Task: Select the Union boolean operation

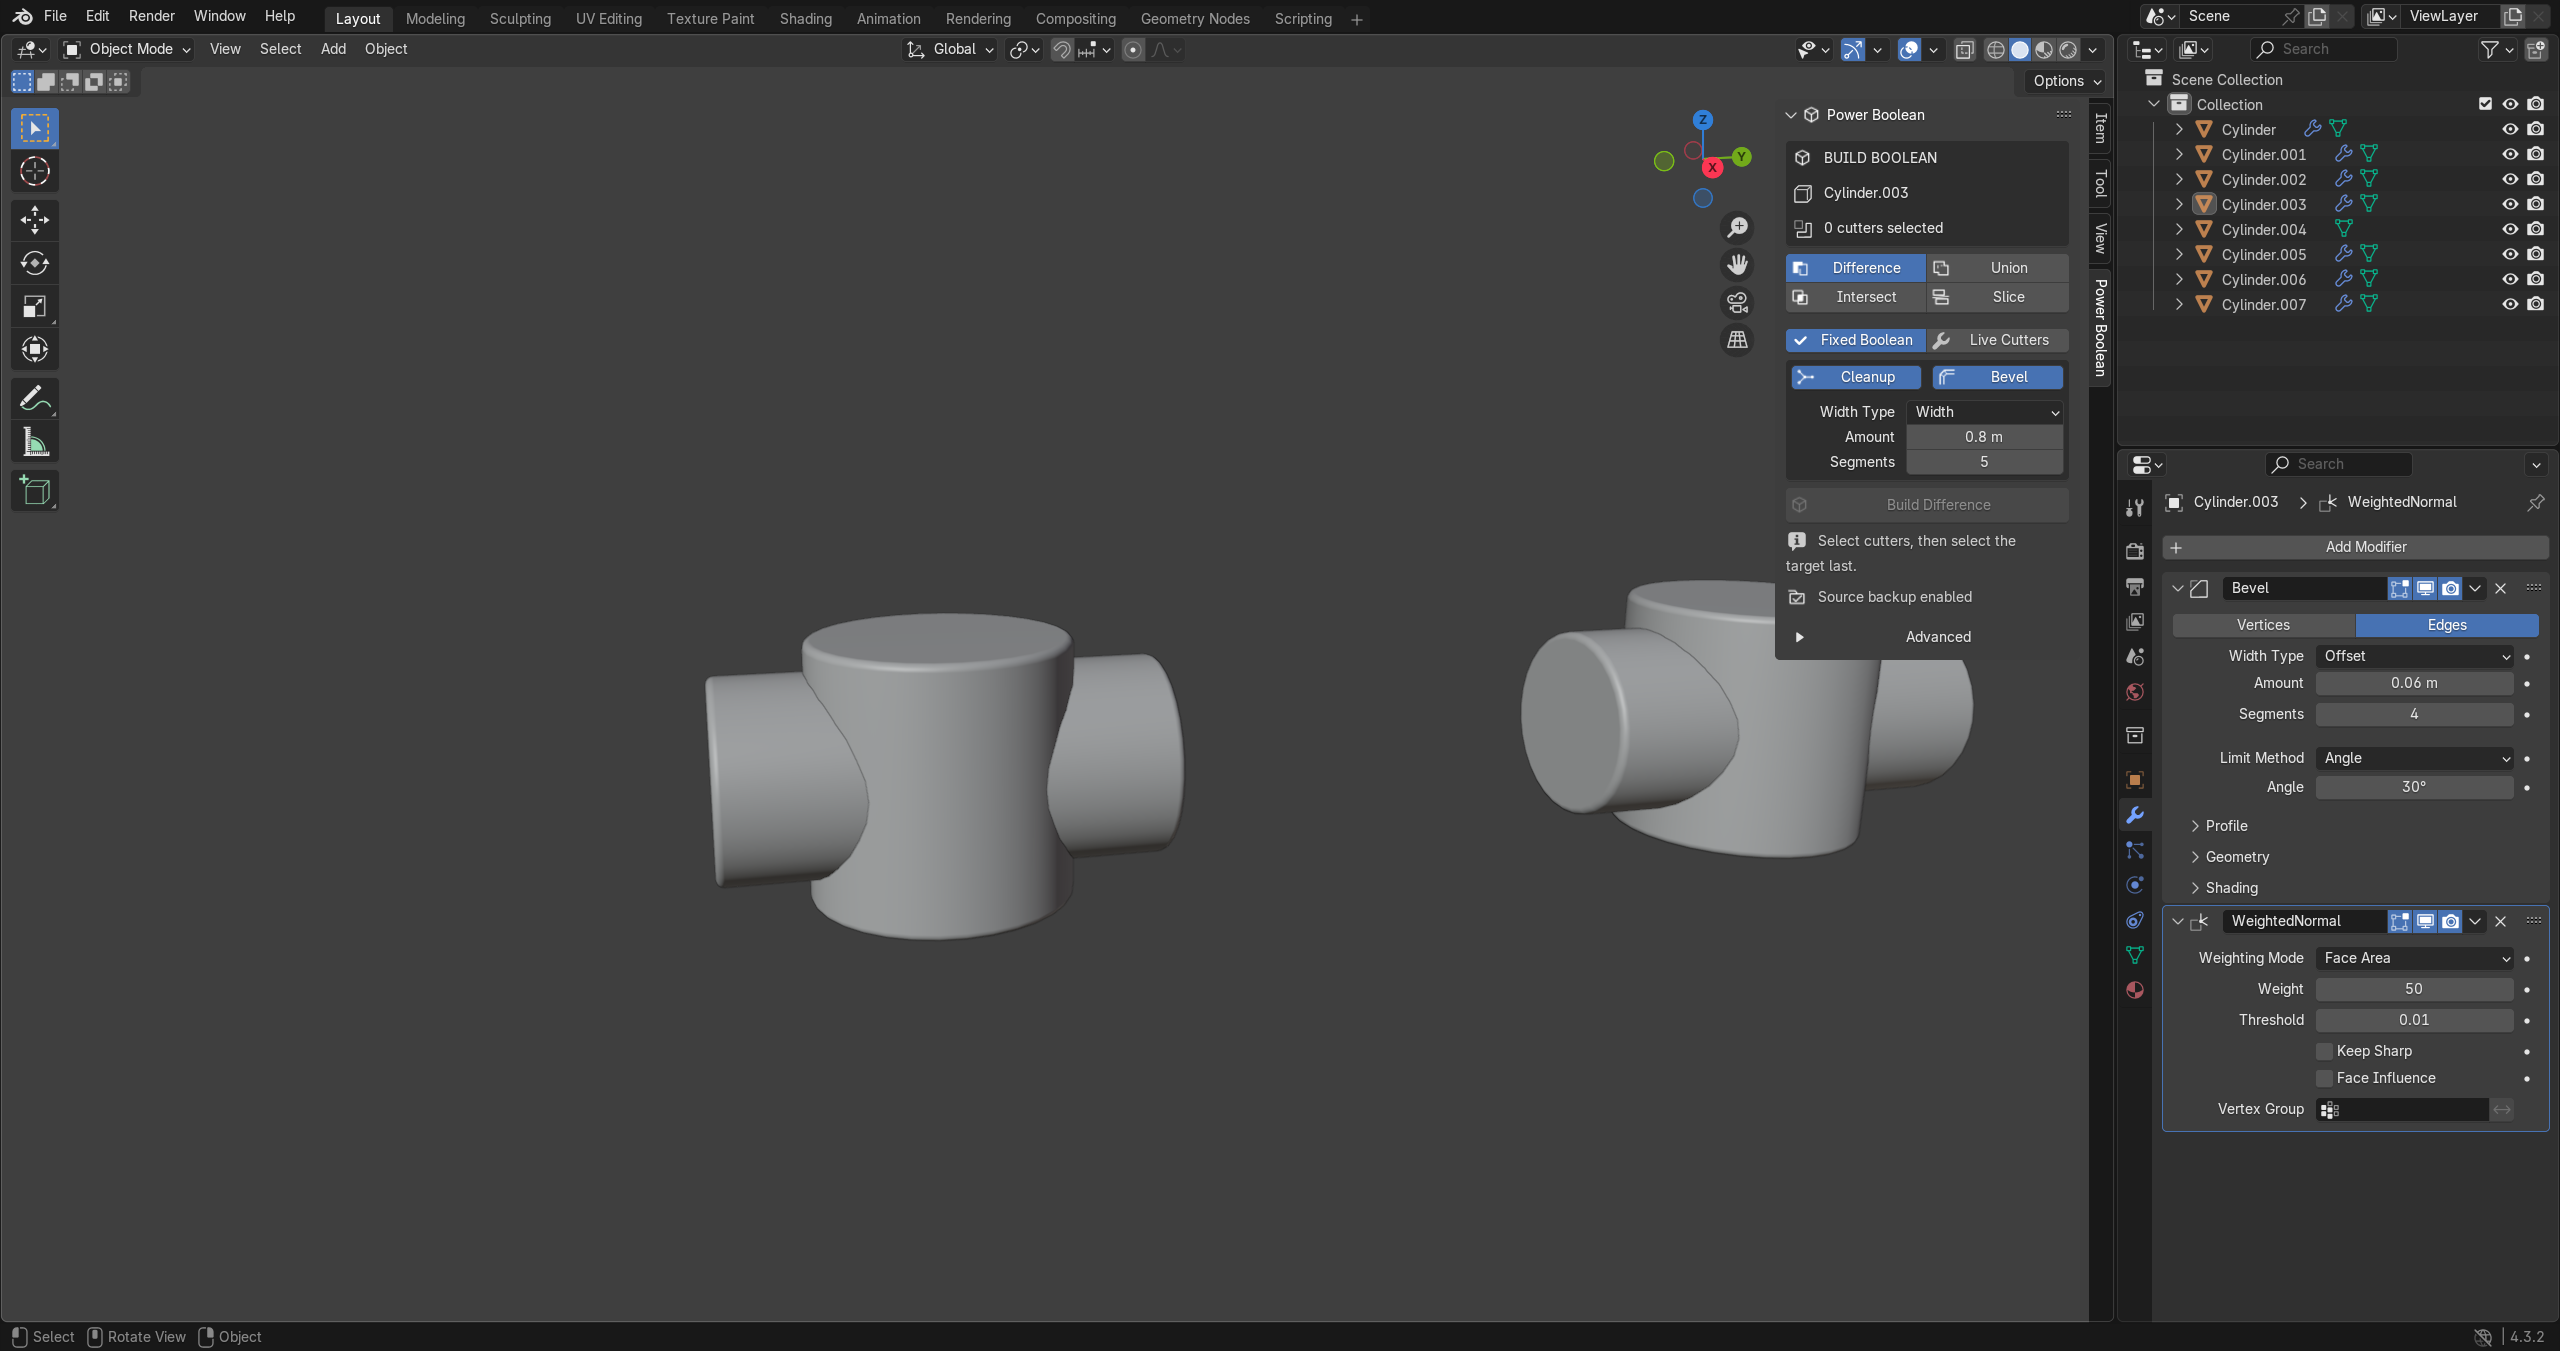Action: click(1997, 268)
